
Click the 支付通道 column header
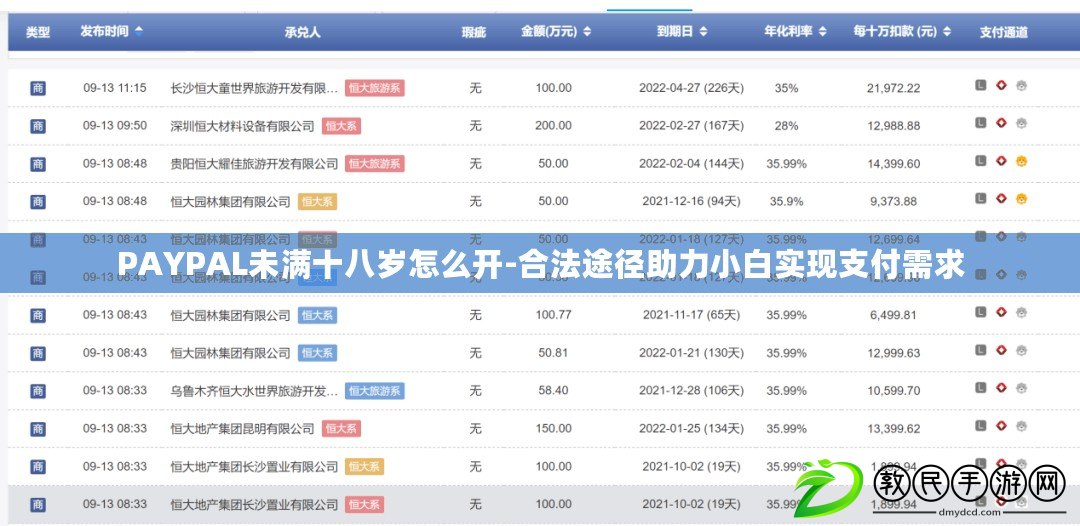point(1004,32)
